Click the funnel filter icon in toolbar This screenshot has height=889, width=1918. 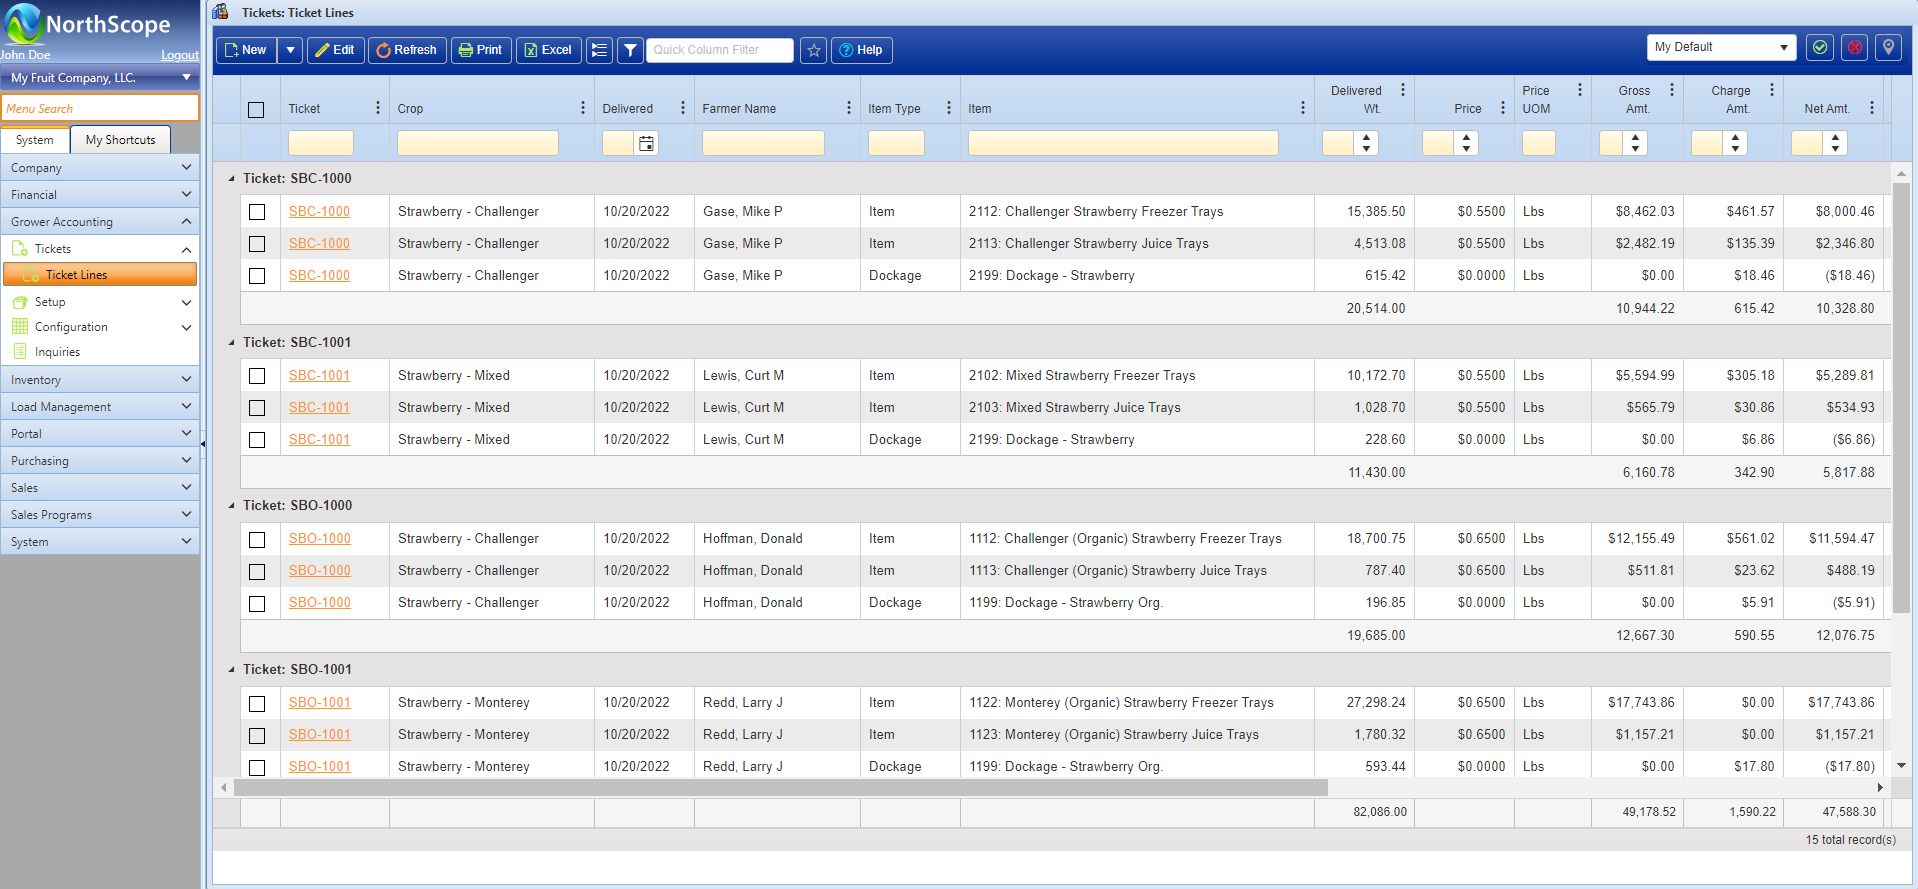[x=630, y=50]
